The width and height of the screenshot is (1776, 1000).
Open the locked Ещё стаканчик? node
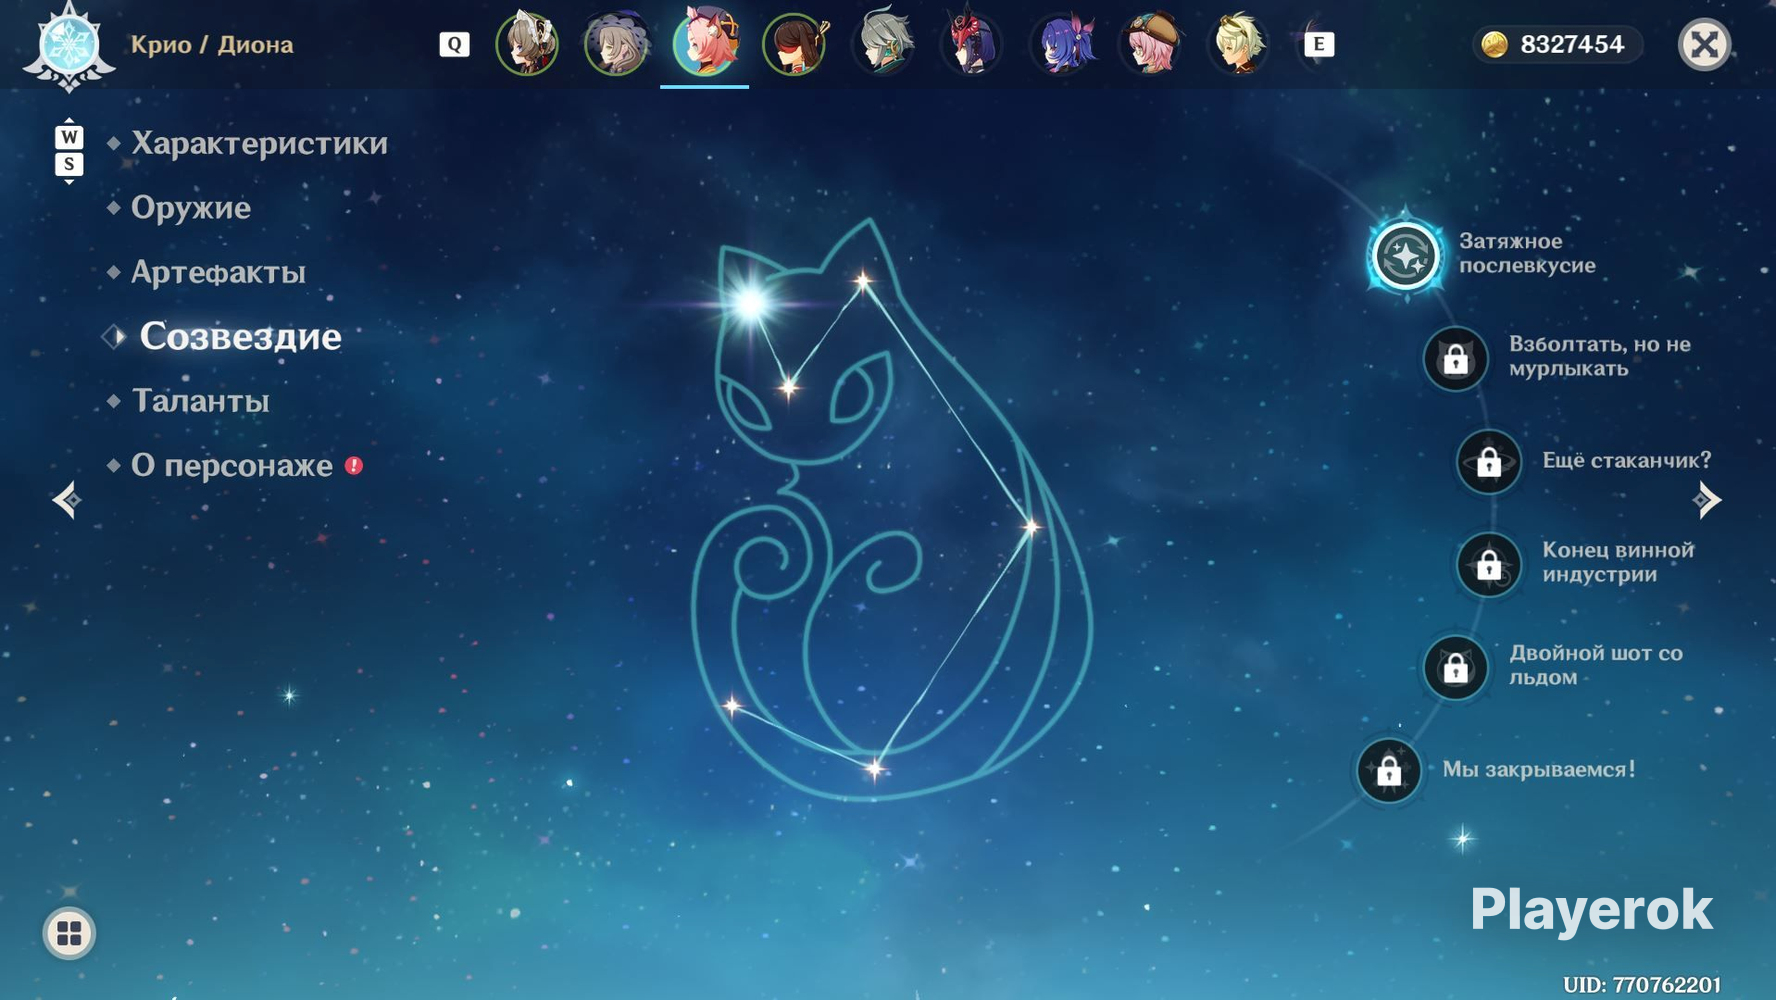click(x=1489, y=461)
